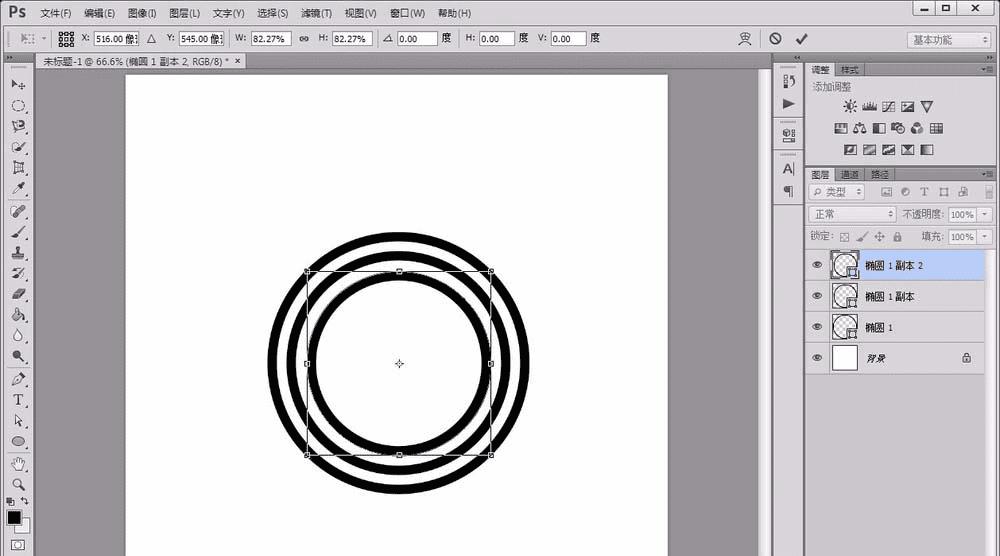The width and height of the screenshot is (1000, 556).
Task: Expand the opacity 不透明度 dropdown arrow
Action: (x=985, y=215)
